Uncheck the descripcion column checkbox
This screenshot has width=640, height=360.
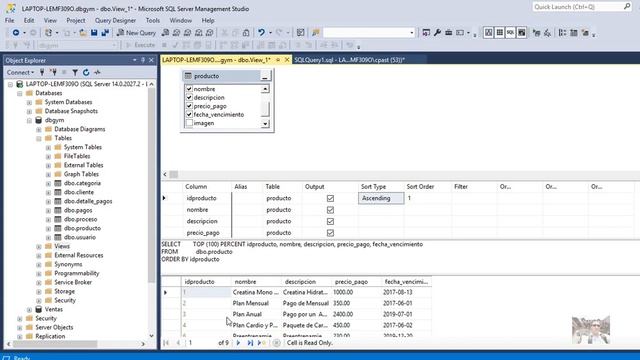[189, 97]
